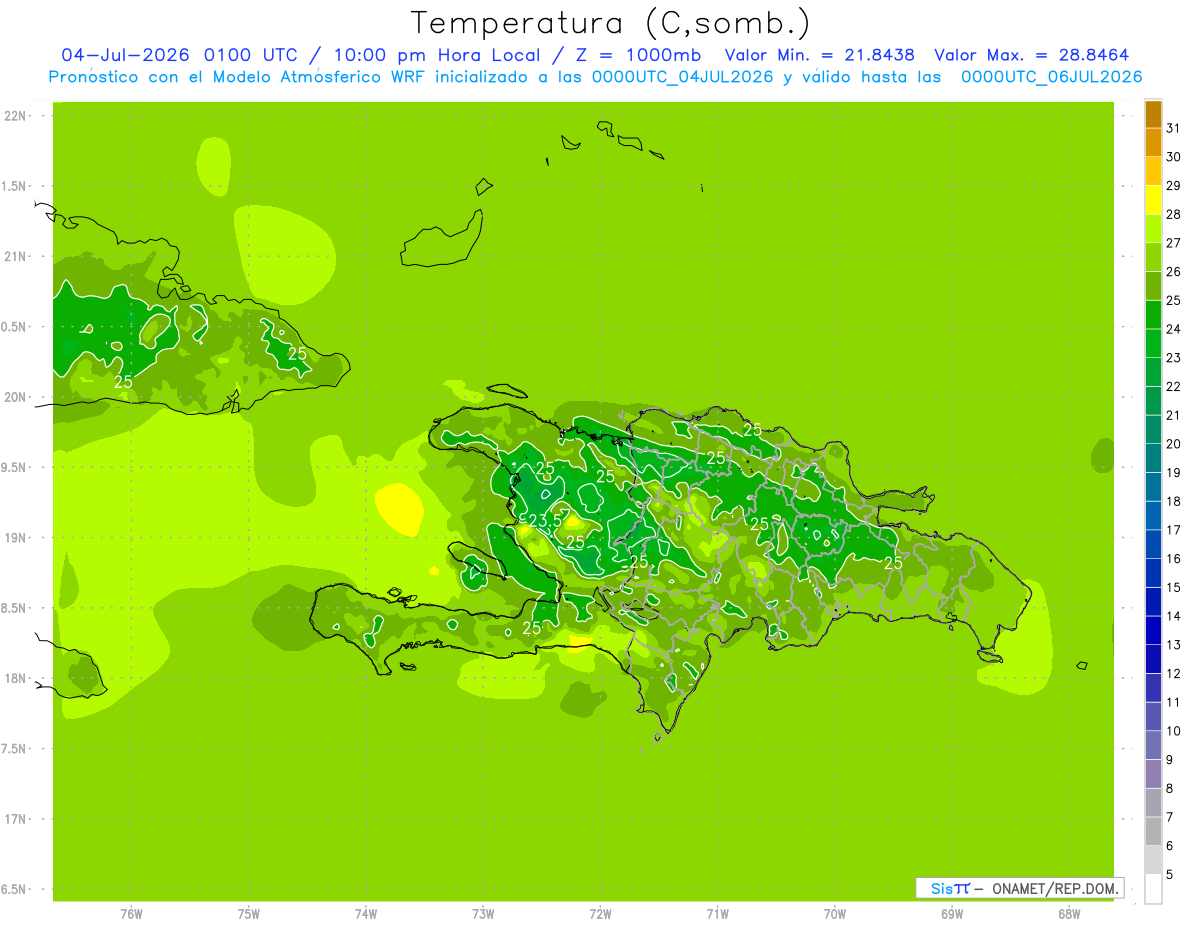Select the 'Z = 1000mb' level label
This screenshot has width=1200, height=927.
[x=634, y=55]
